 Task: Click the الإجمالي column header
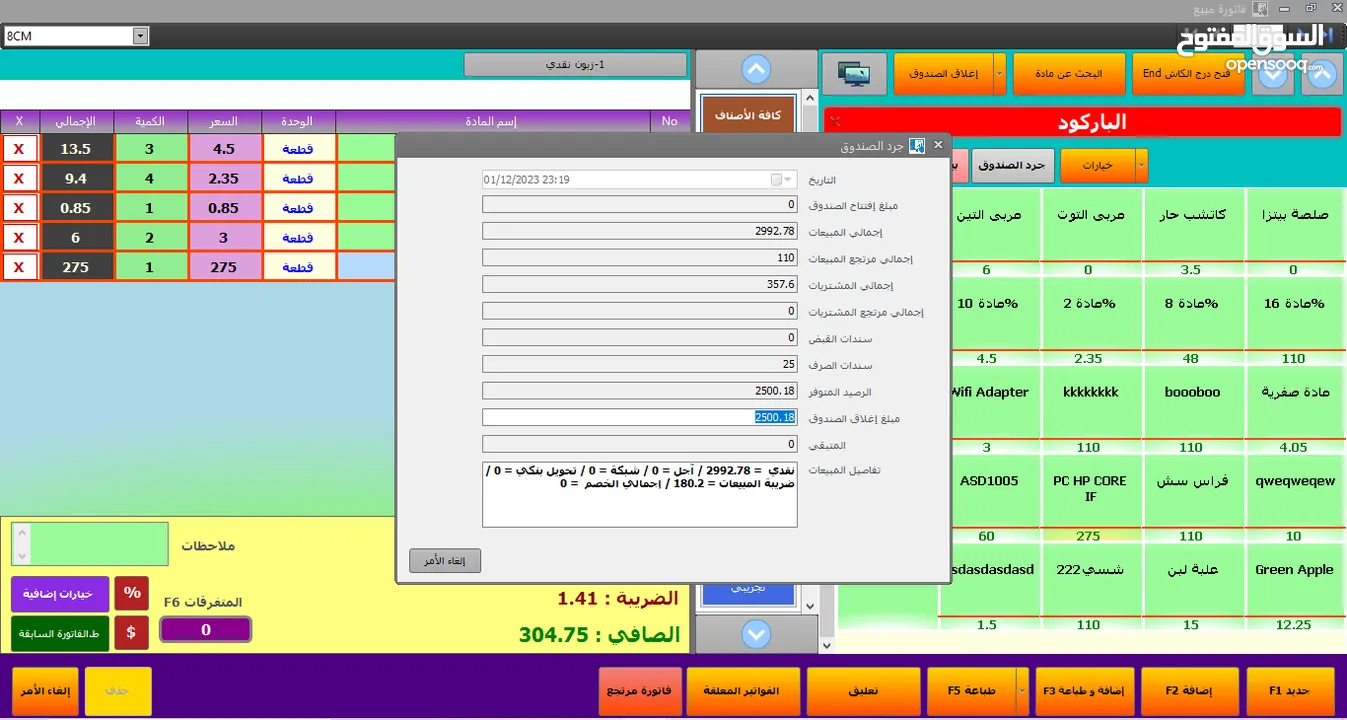coord(75,121)
